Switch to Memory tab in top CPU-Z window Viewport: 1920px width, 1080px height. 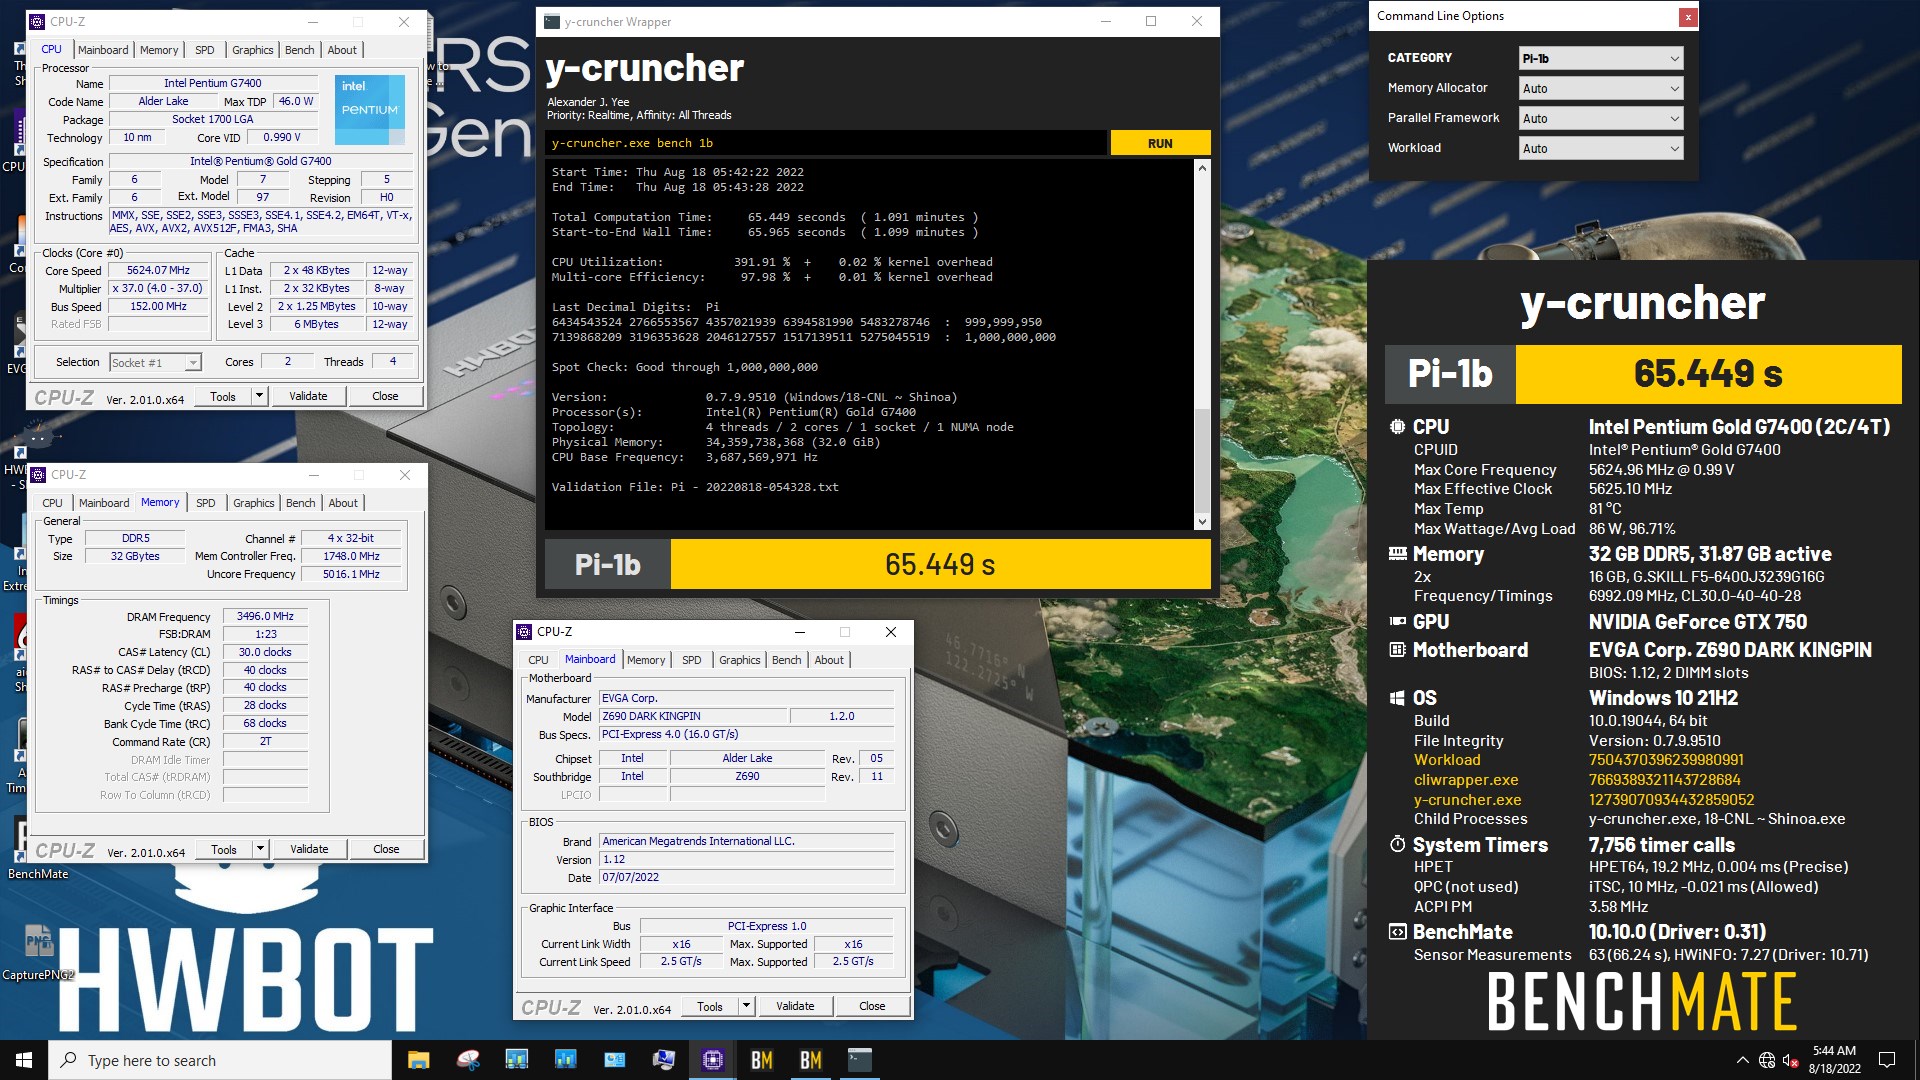point(159,50)
